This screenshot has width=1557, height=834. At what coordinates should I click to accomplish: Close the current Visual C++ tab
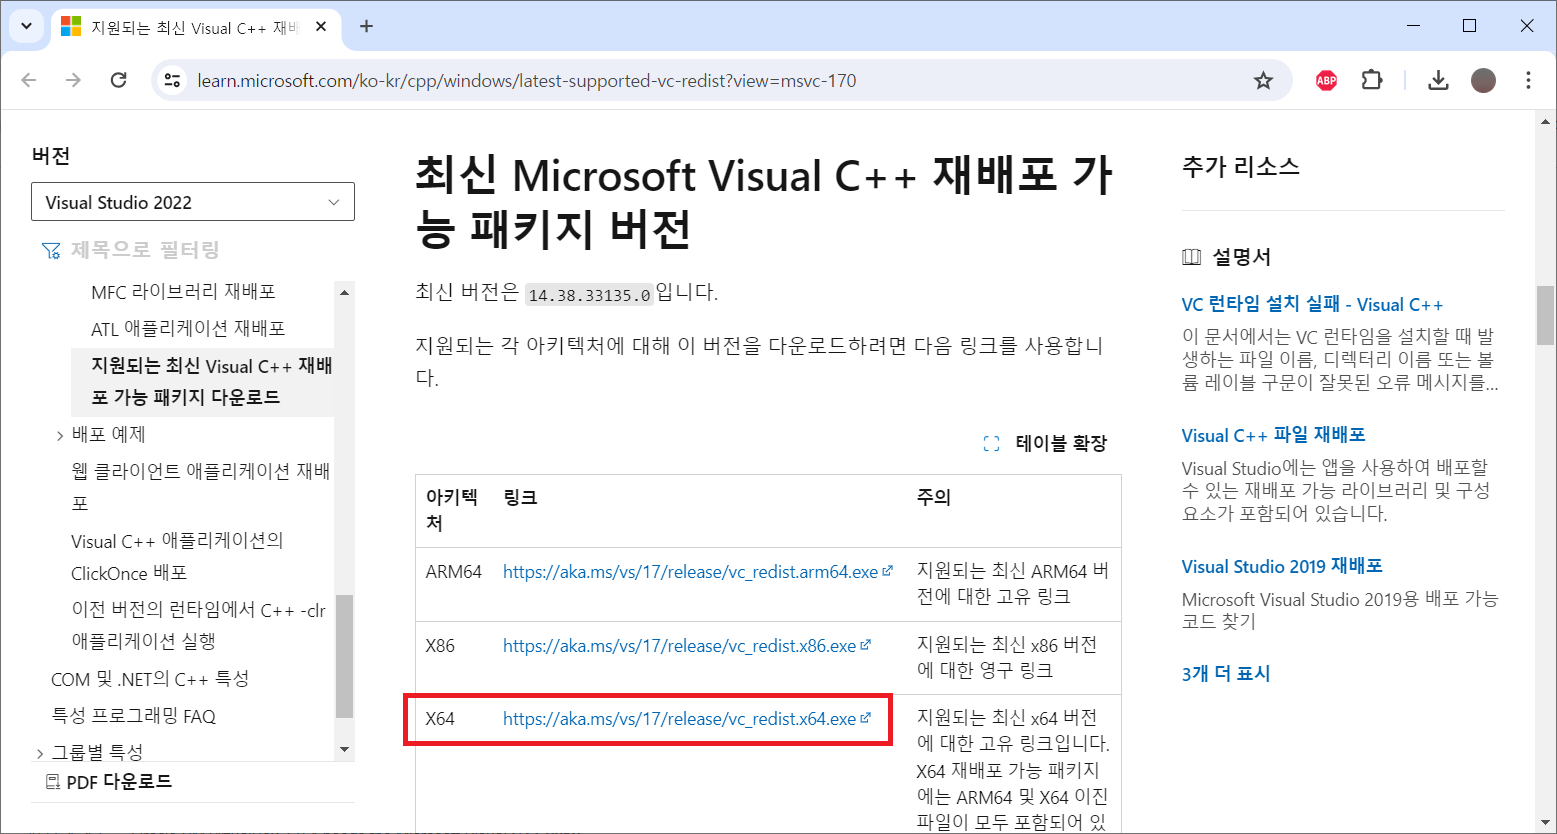coord(321,27)
